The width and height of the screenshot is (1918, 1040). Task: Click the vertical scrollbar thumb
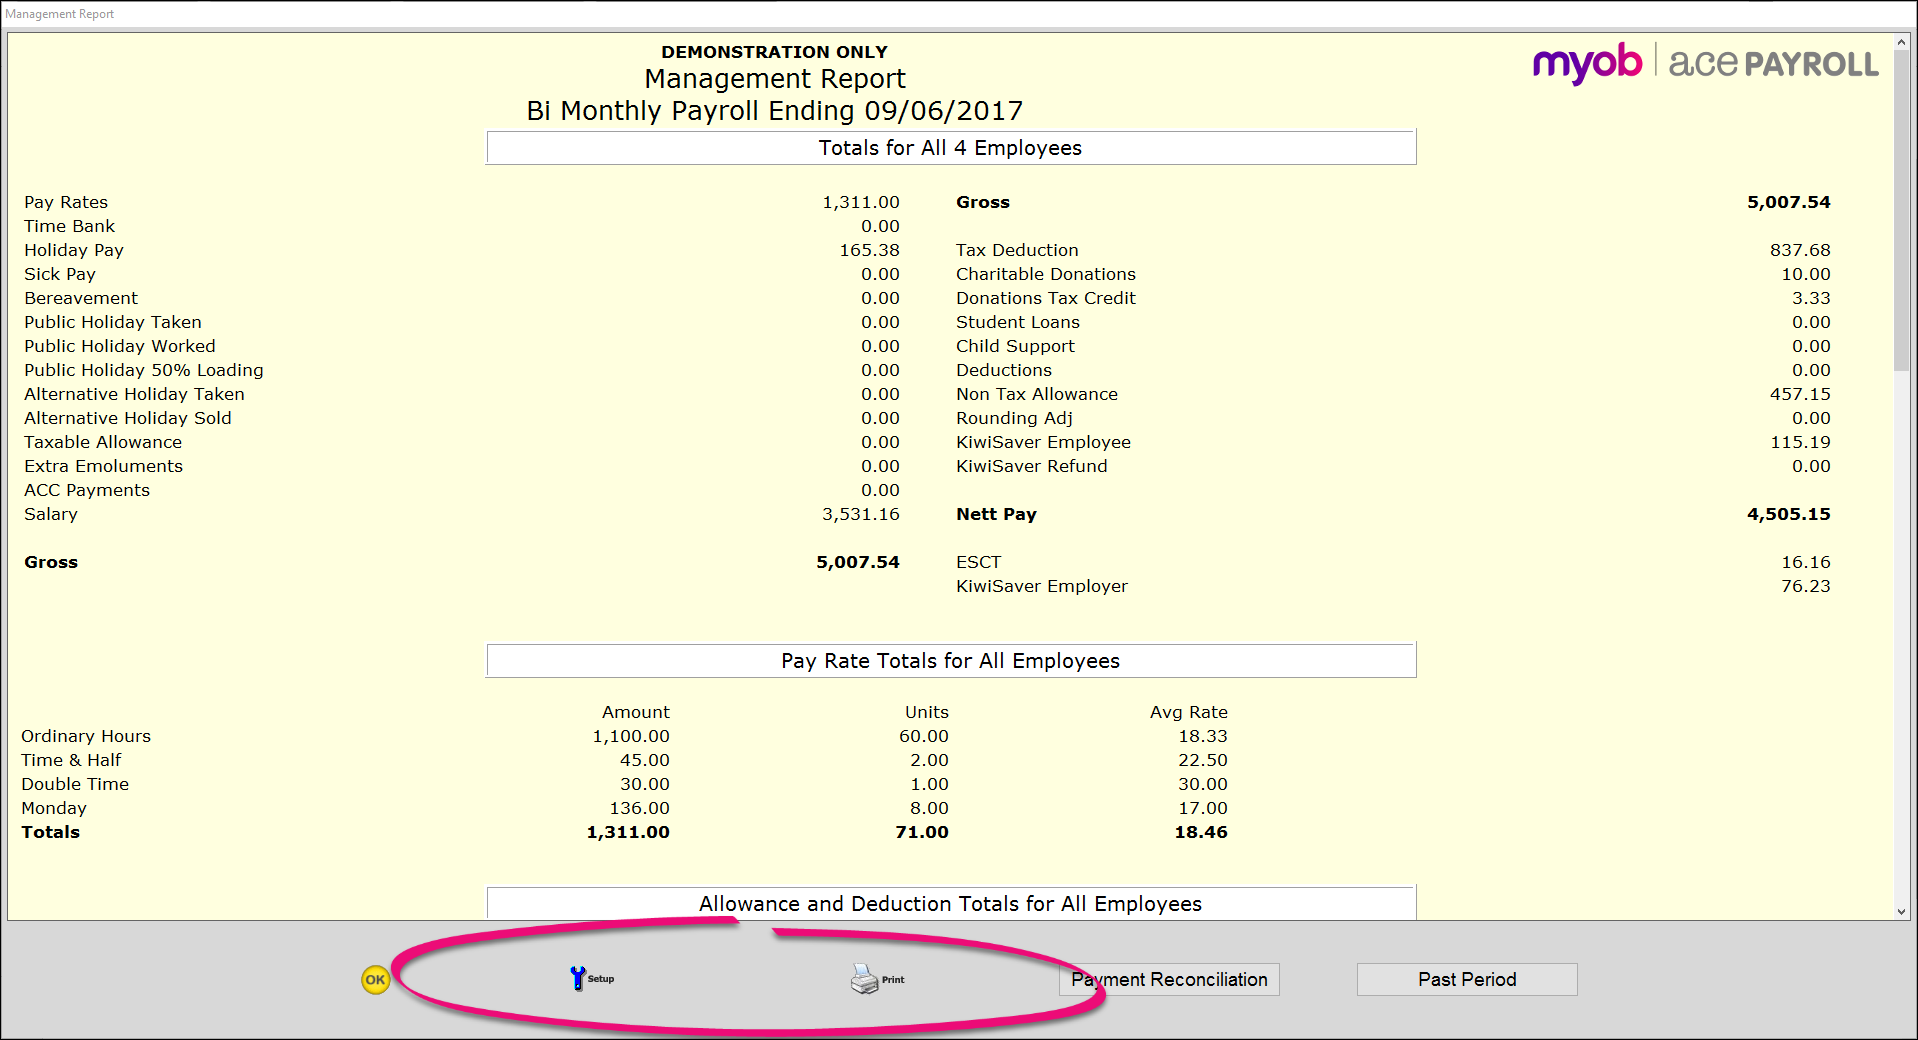(x=1901, y=210)
